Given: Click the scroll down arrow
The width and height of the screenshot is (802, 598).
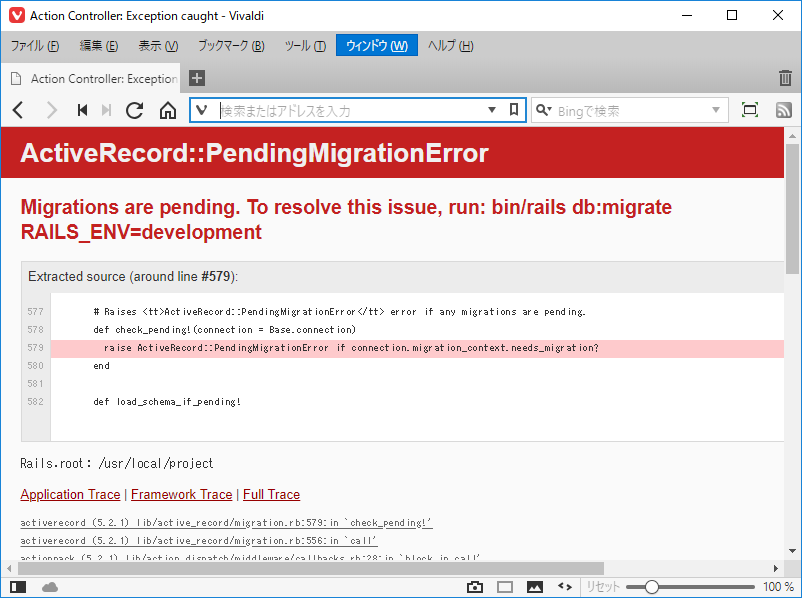Looking at the screenshot, I should pos(793,551).
